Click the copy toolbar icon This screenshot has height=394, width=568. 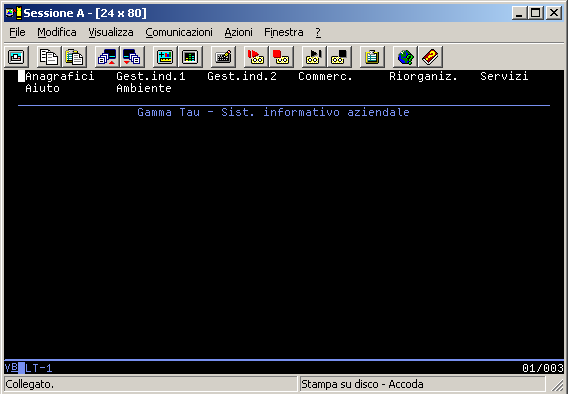(x=49, y=57)
